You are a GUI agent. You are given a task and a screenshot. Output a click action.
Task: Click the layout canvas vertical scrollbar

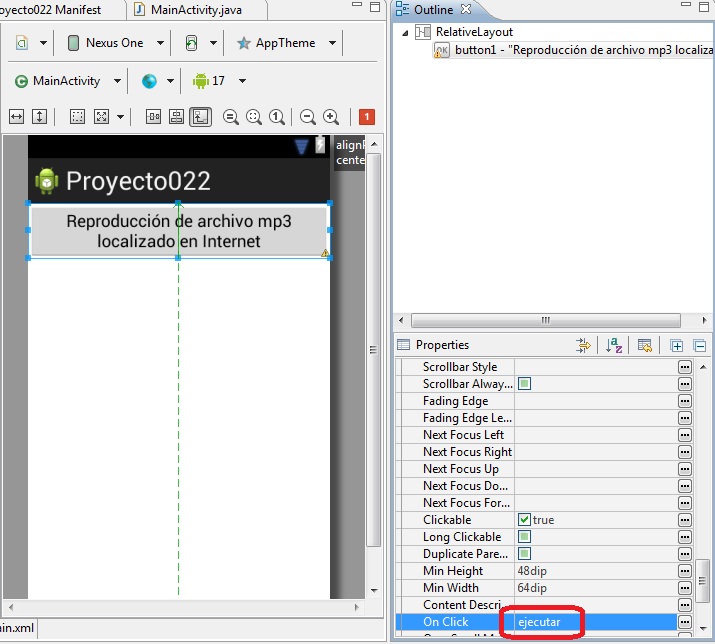point(373,350)
